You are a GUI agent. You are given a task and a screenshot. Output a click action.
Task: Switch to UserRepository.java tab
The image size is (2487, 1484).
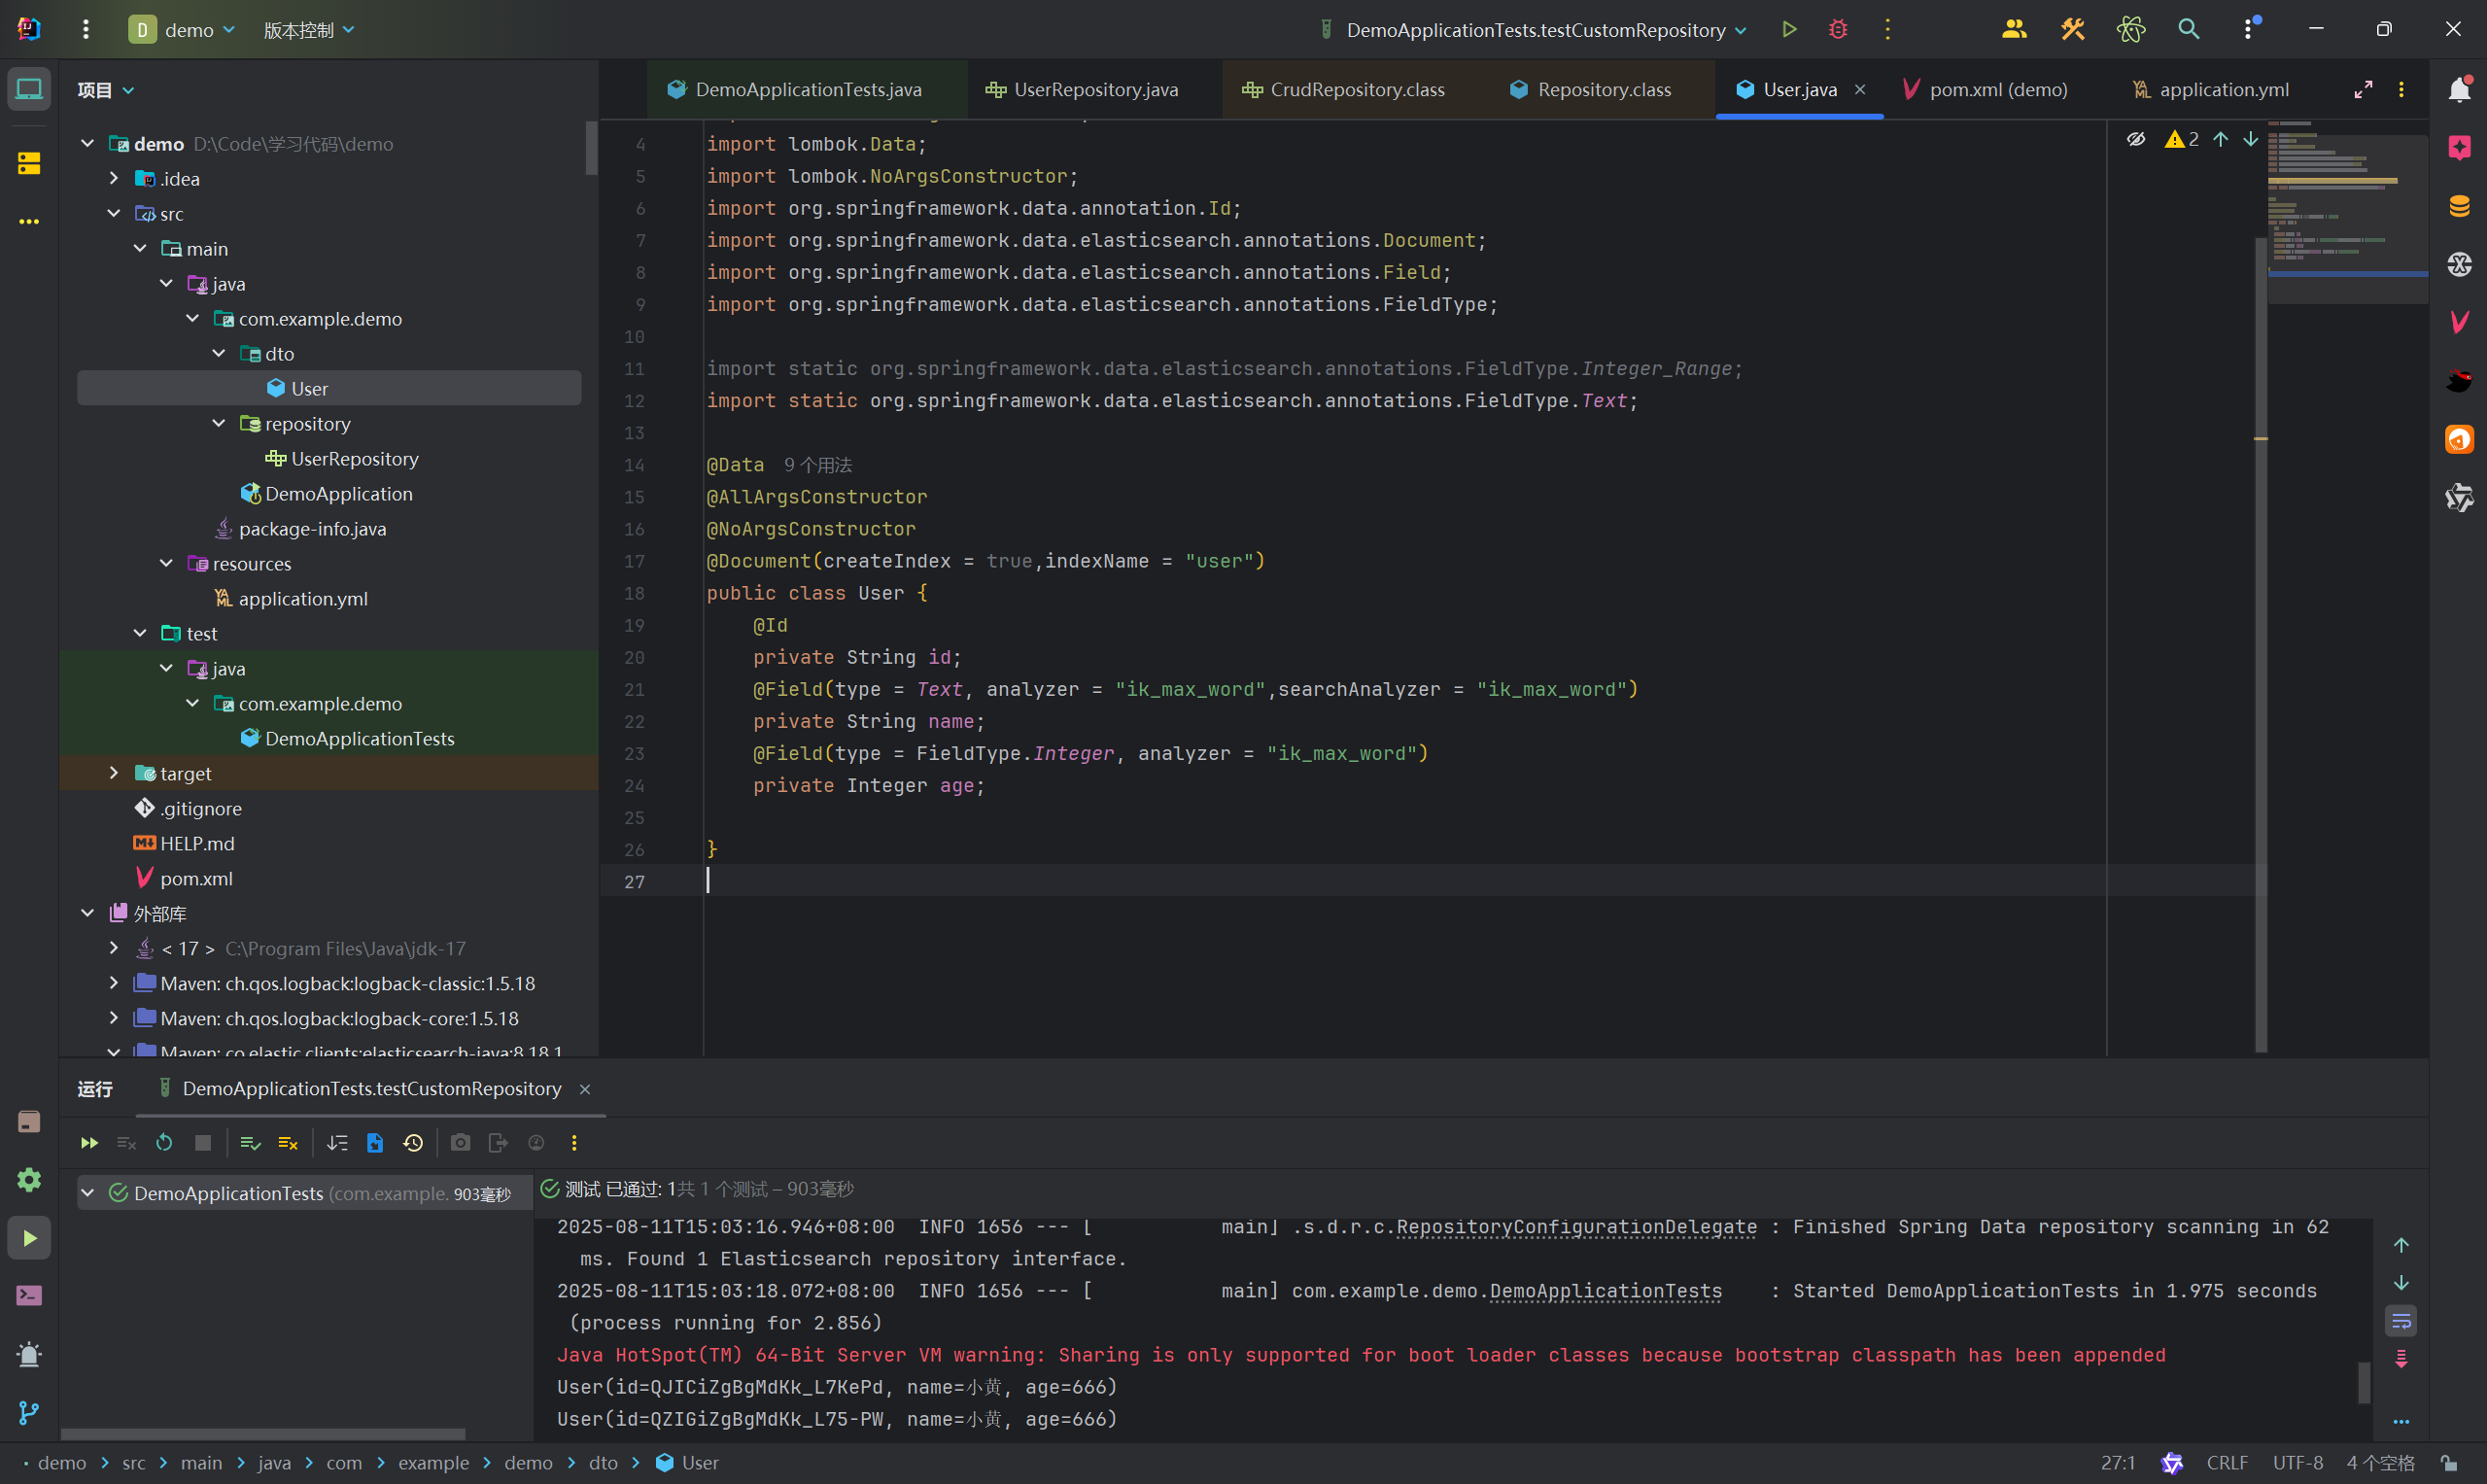click(1095, 89)
